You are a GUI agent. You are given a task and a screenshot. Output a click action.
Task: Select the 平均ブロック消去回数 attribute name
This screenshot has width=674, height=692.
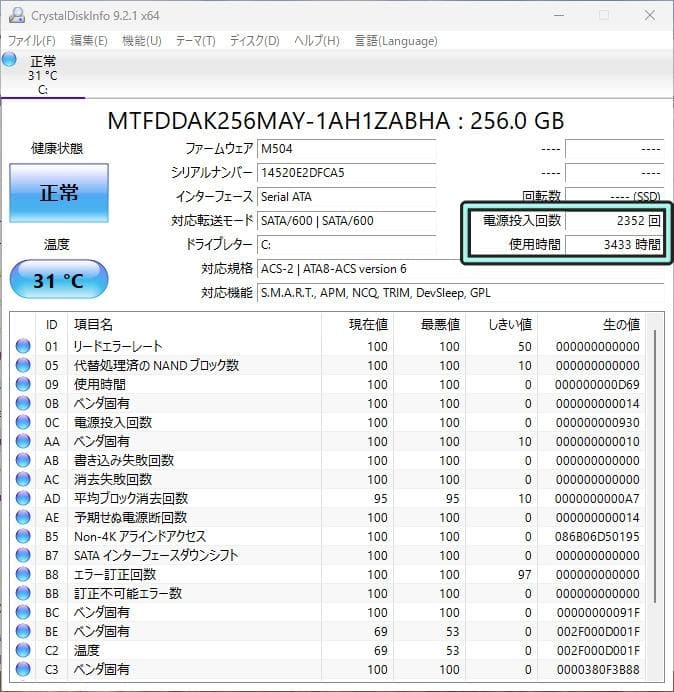coord(131,498)
